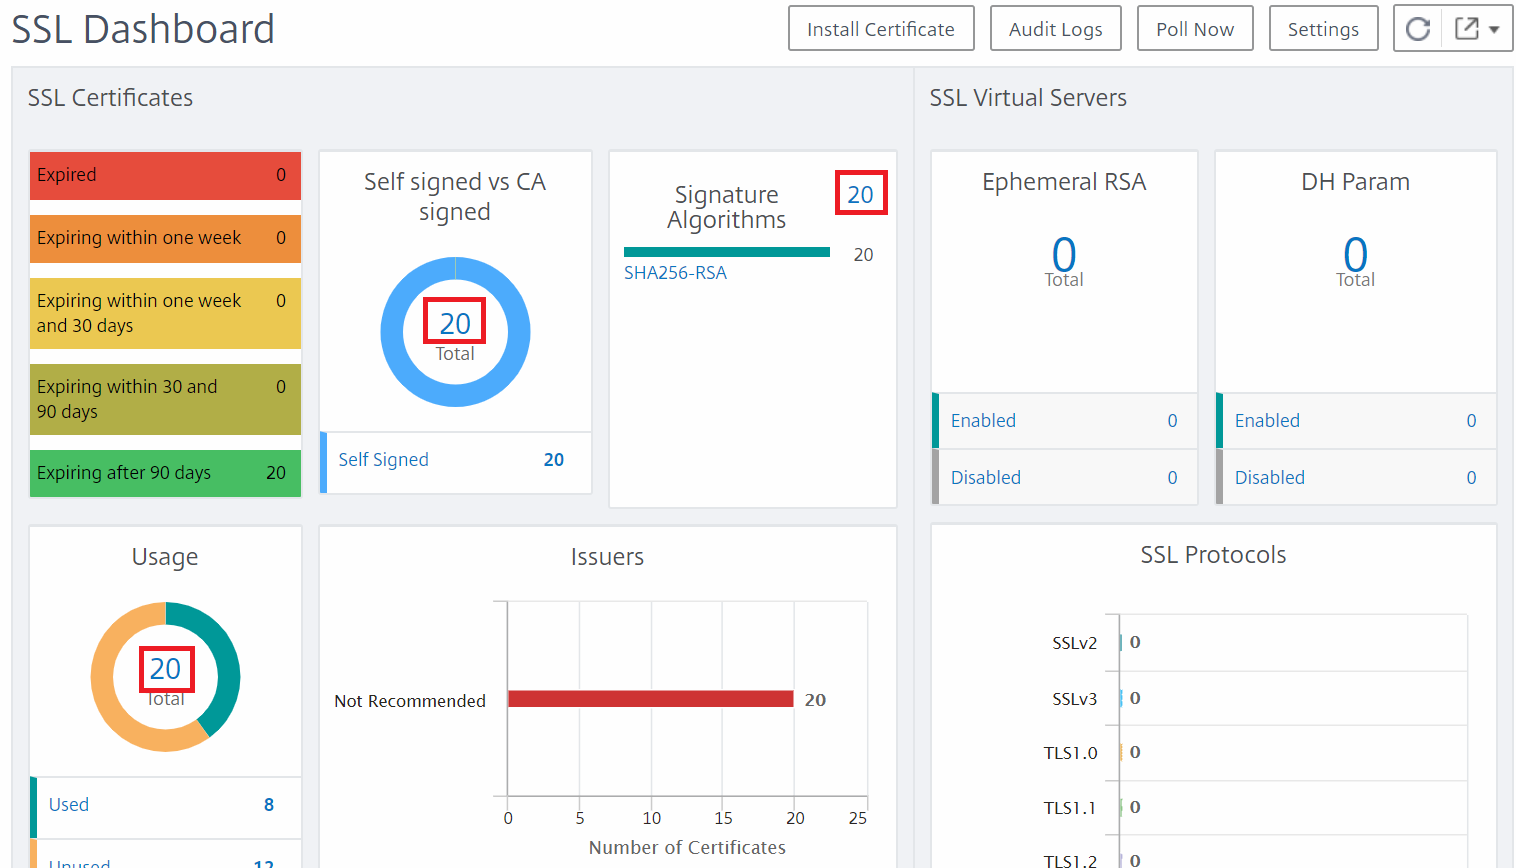1516x868 pixels.
Task: Open DH Param Disabled row
Action: 1356,478
